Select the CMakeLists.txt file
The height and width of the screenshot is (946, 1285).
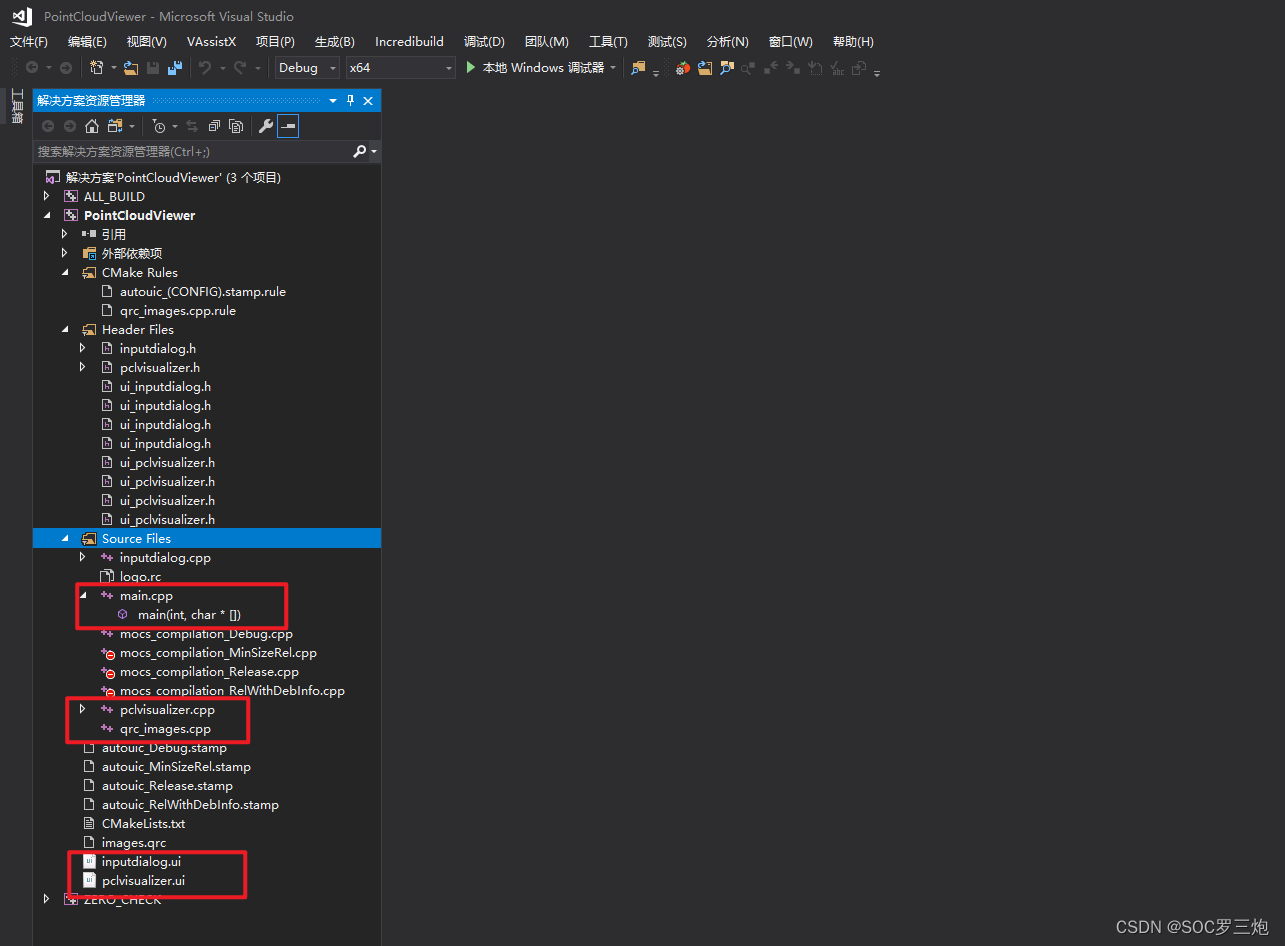click(x=143, y=823)
